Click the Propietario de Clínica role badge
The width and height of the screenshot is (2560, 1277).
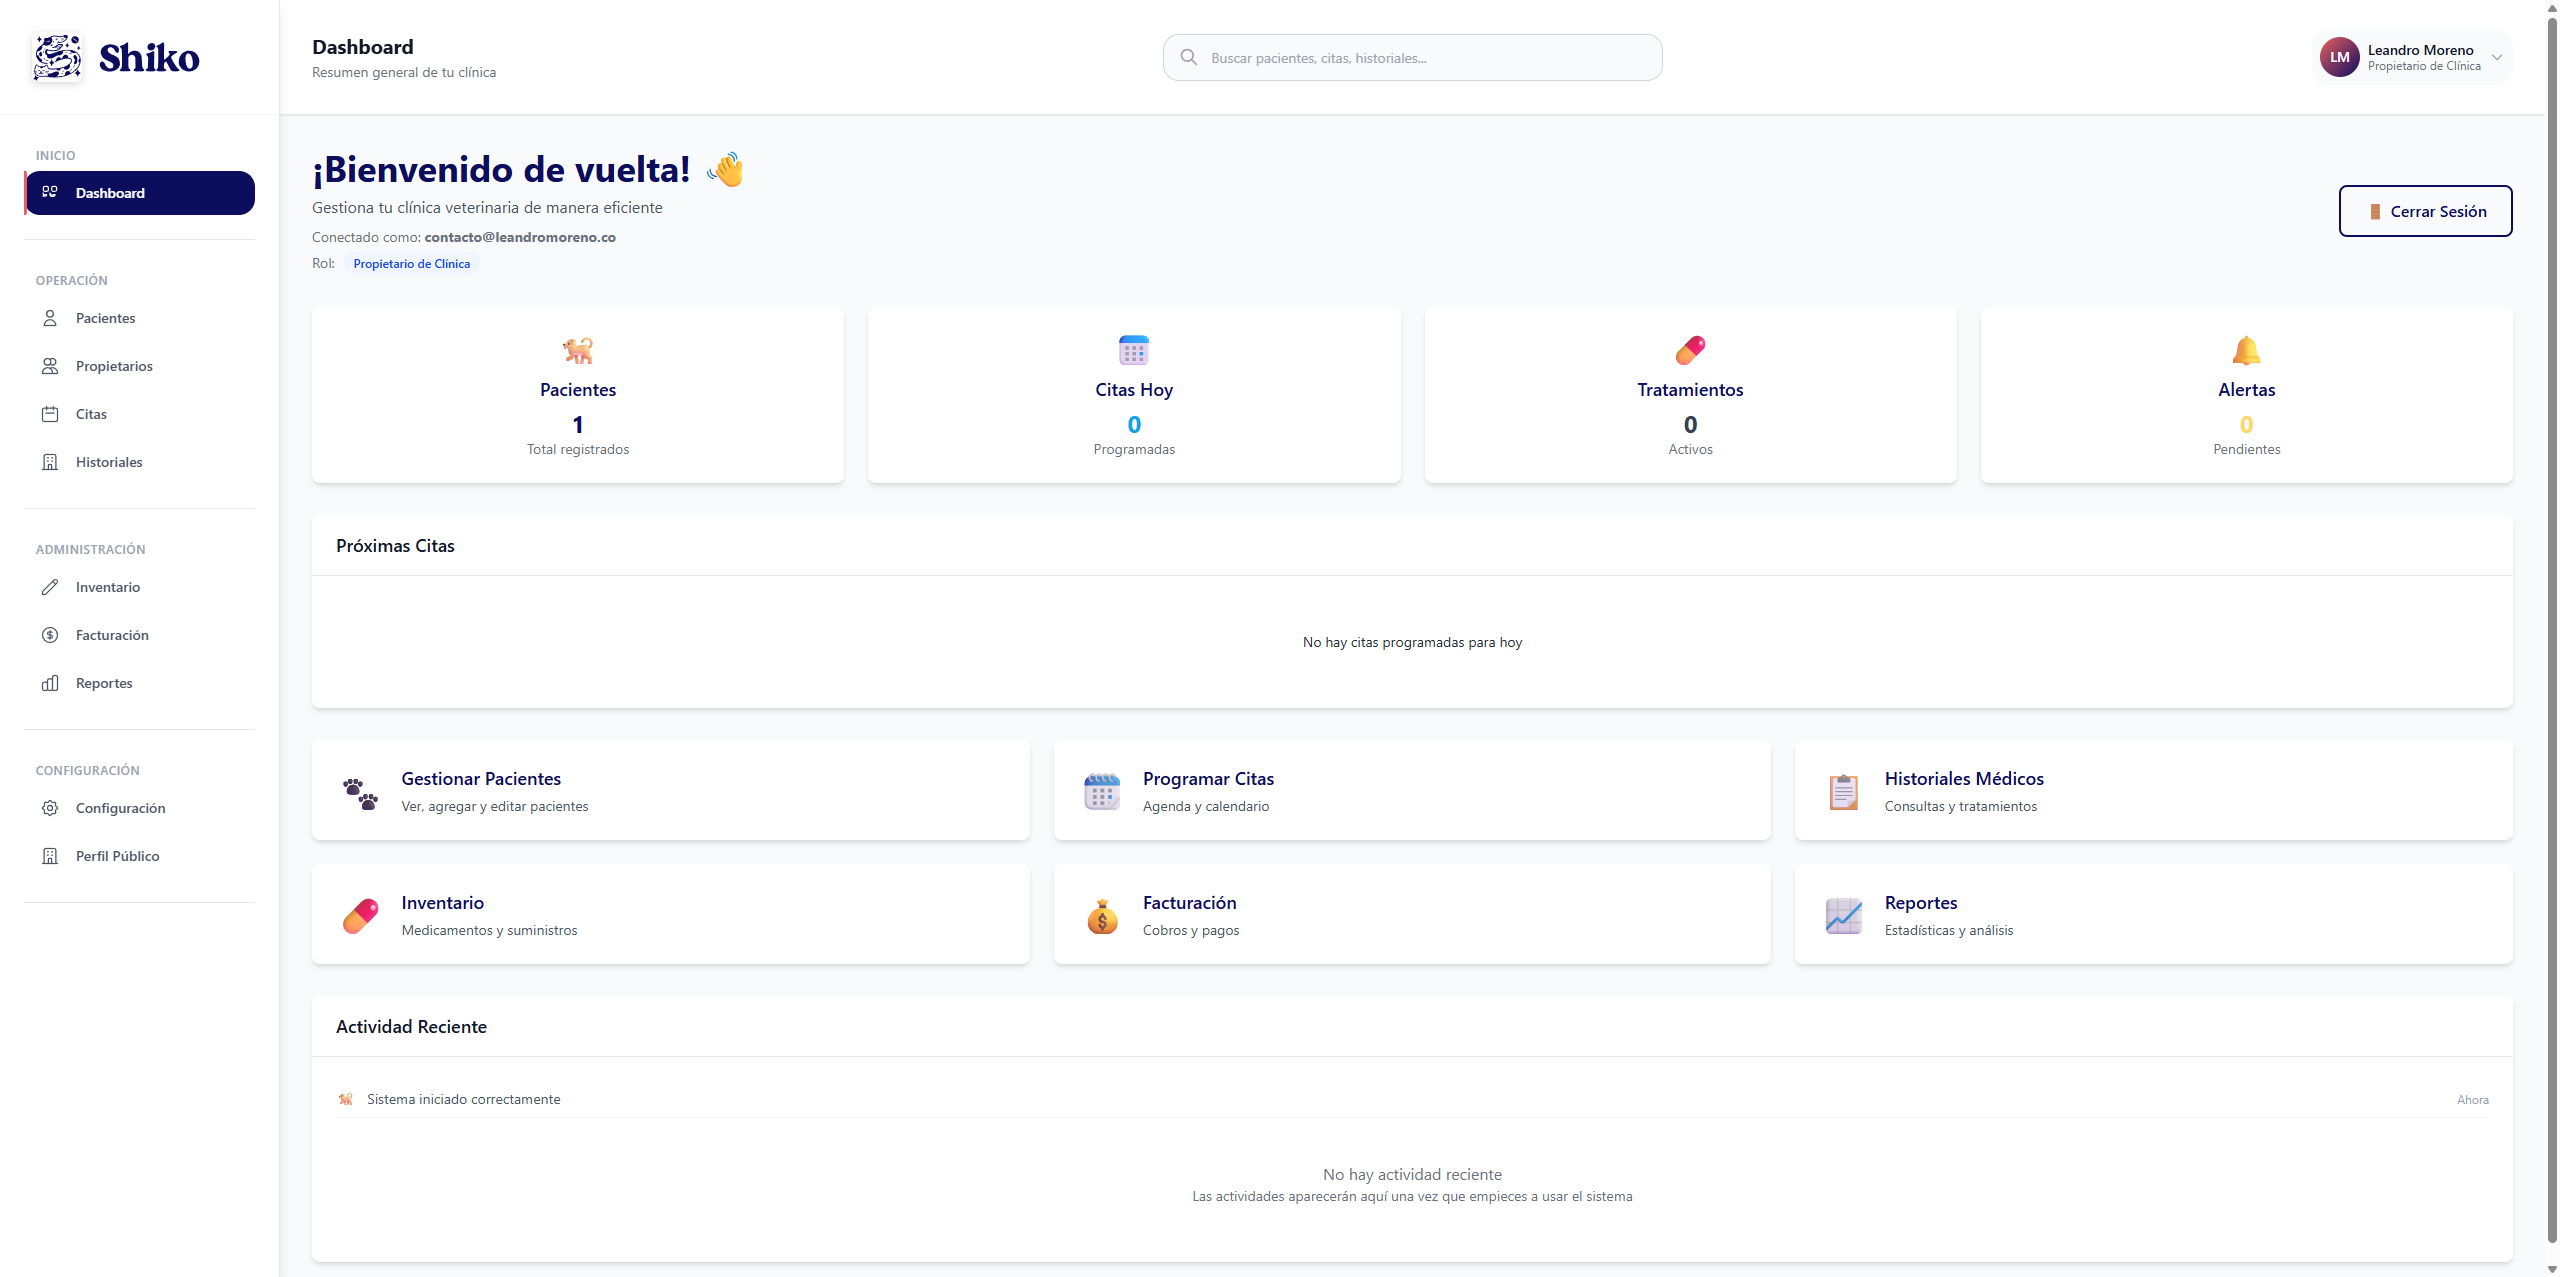(411, 263)
